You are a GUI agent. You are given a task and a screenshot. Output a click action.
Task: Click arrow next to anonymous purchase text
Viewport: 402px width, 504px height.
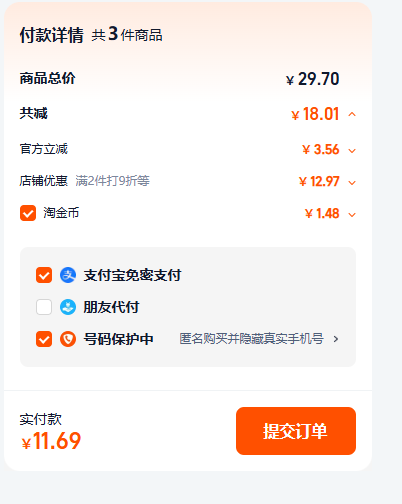pyautogui.click(x=336, y=339)
